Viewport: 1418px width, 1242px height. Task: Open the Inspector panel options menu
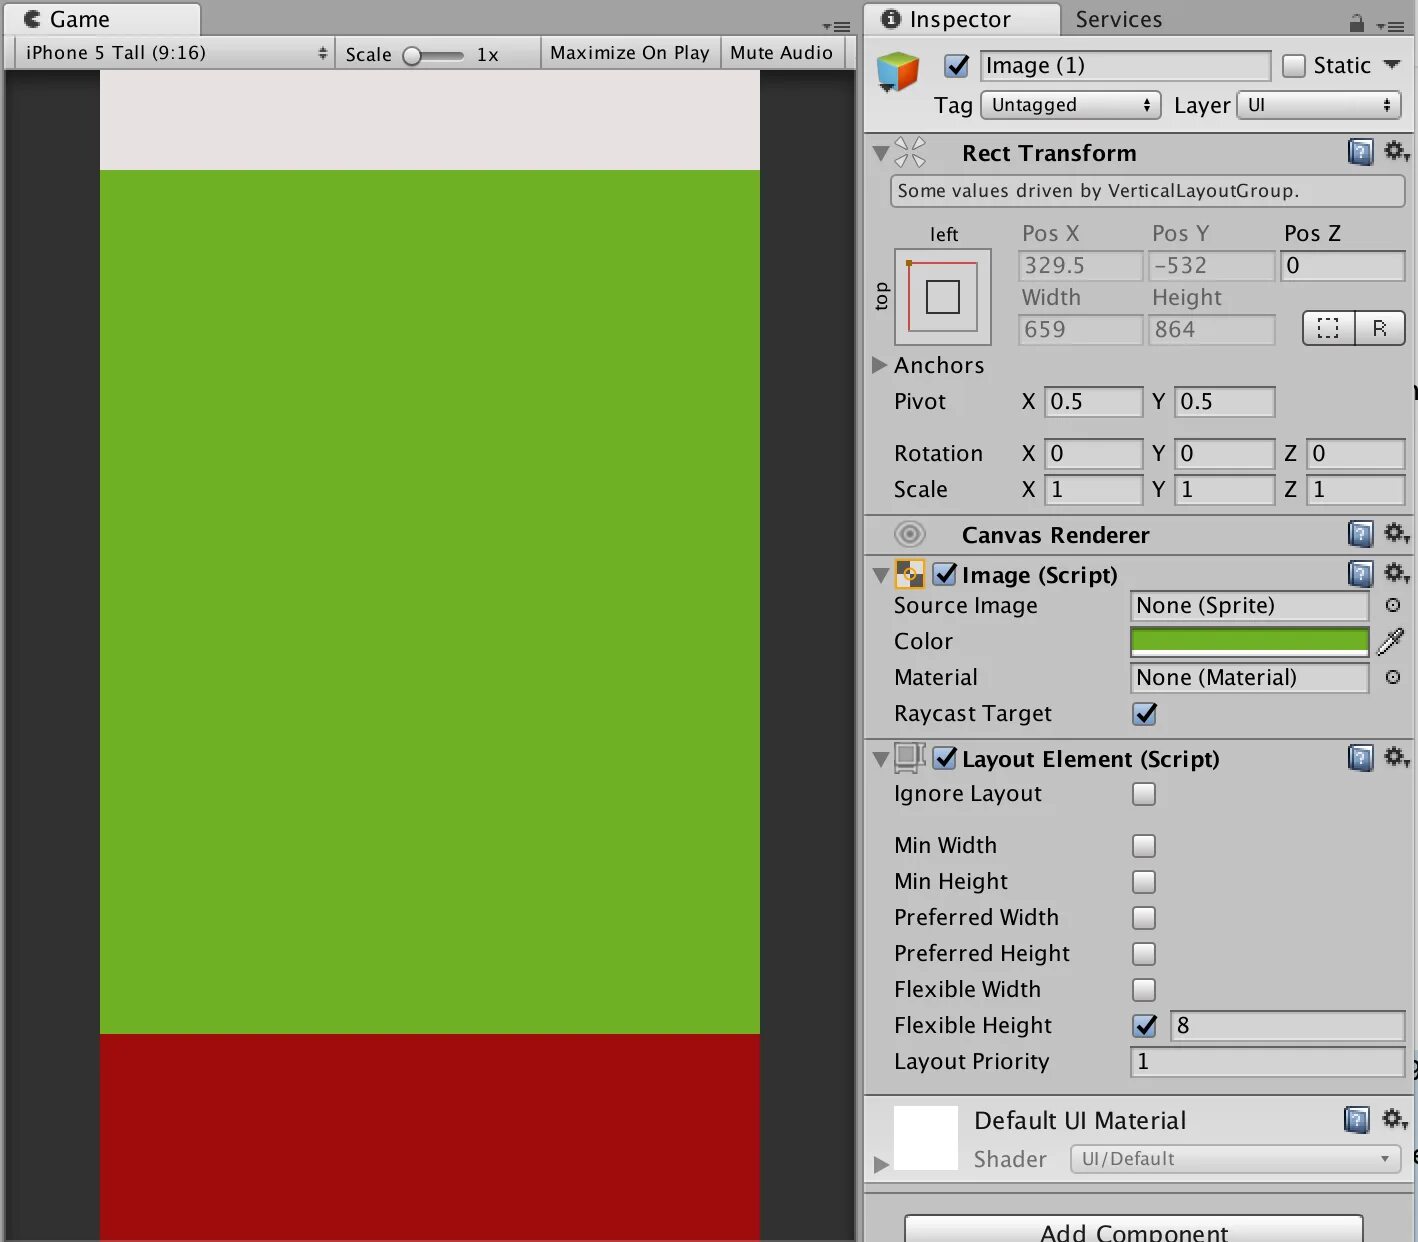point(1390,26)
